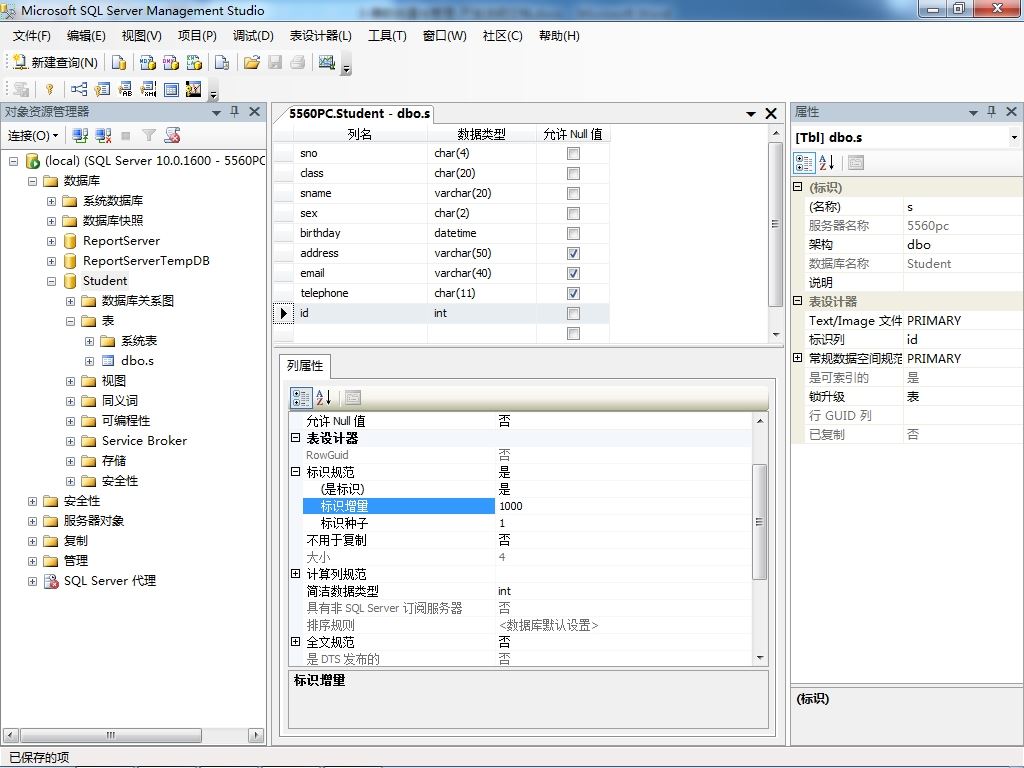Expand the 数据库关系图 folder node

(x=70, y=302)
